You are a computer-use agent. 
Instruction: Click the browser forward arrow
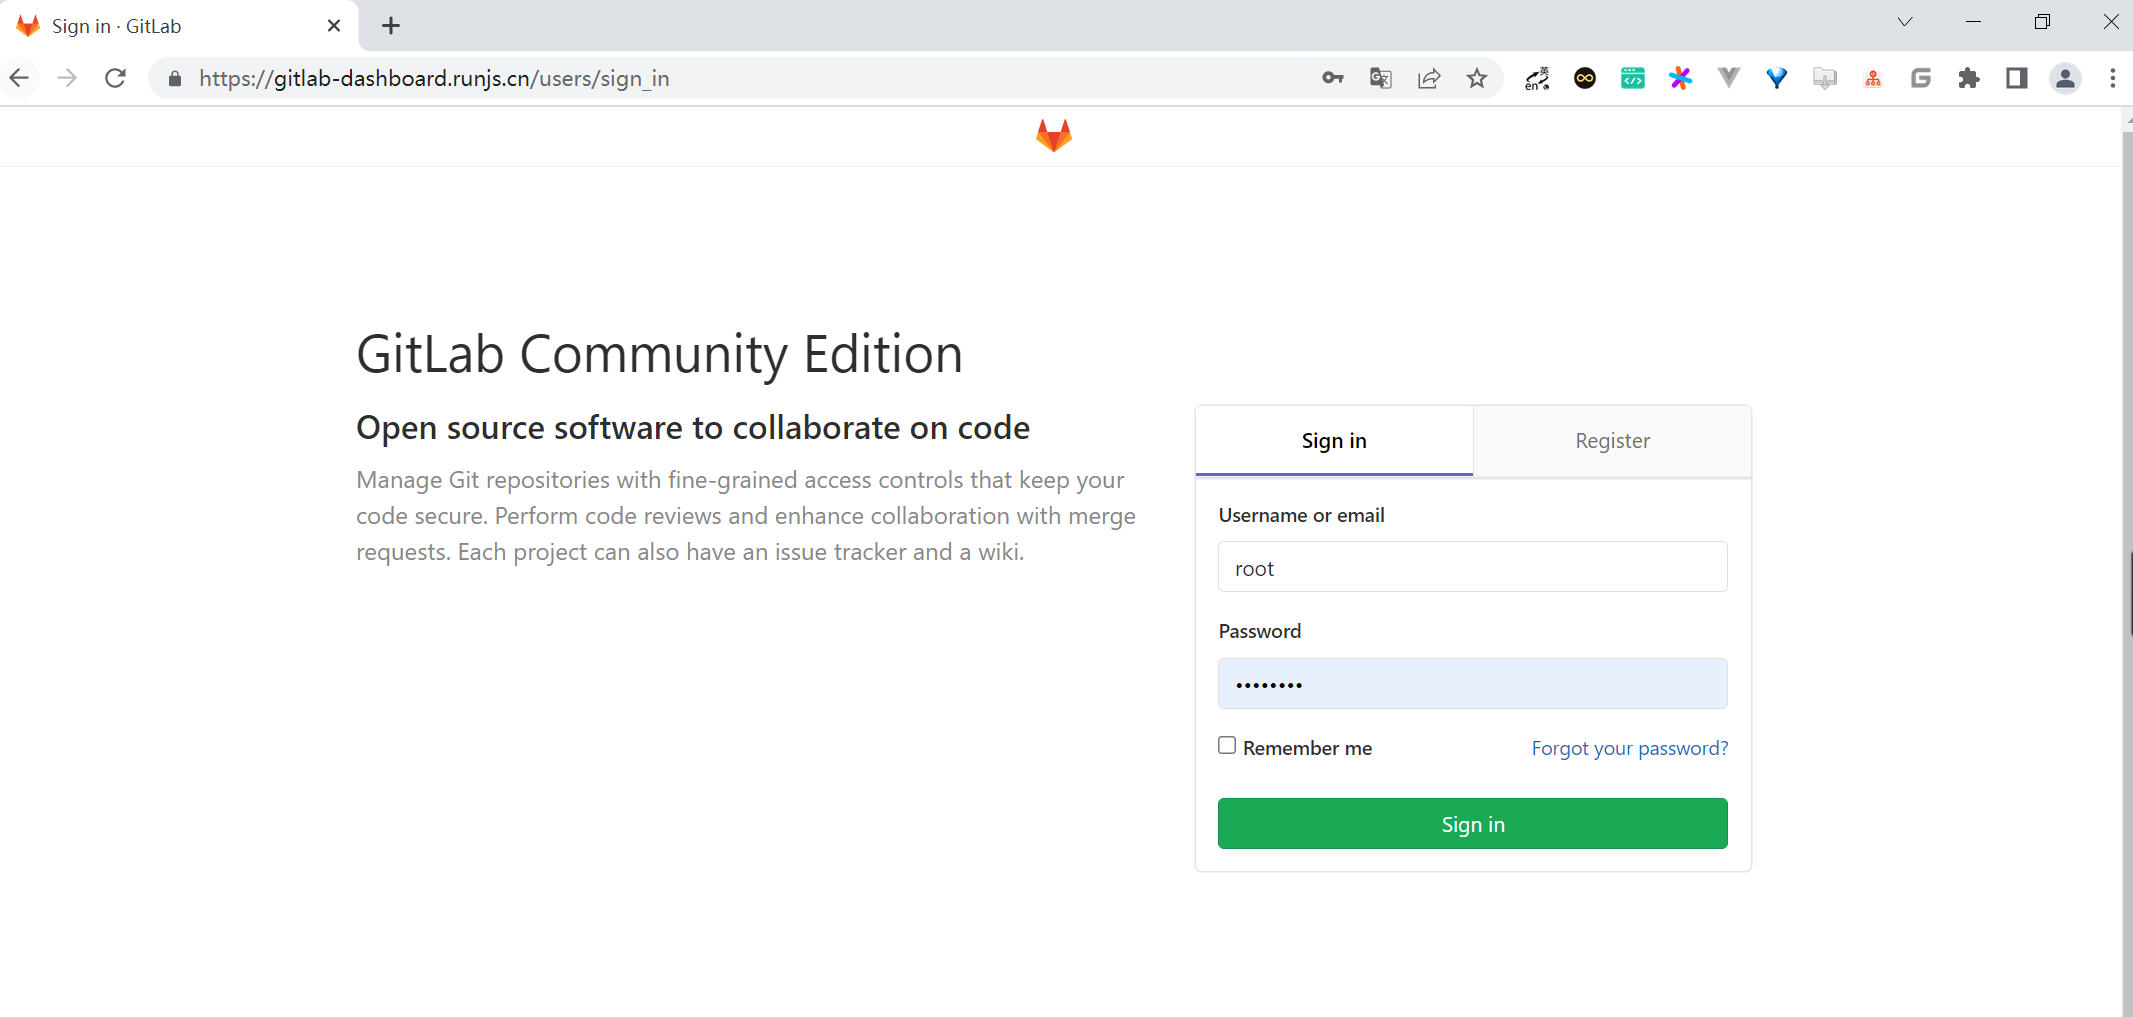[67, 78]
